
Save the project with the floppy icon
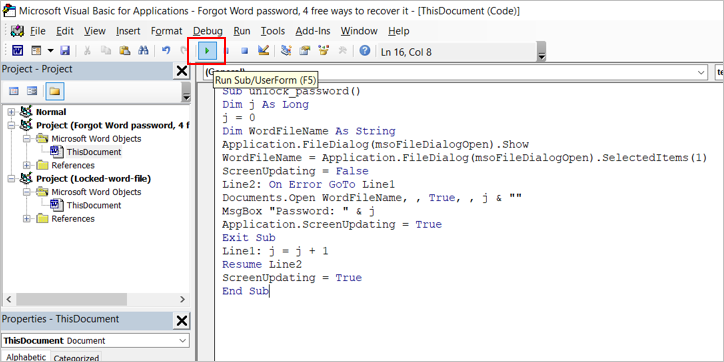coord(65,51)
